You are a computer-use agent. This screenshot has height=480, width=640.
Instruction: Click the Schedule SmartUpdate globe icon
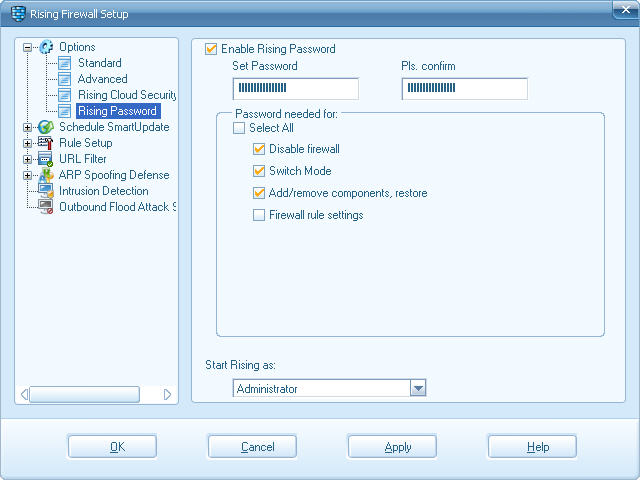(x=46, y=127)
